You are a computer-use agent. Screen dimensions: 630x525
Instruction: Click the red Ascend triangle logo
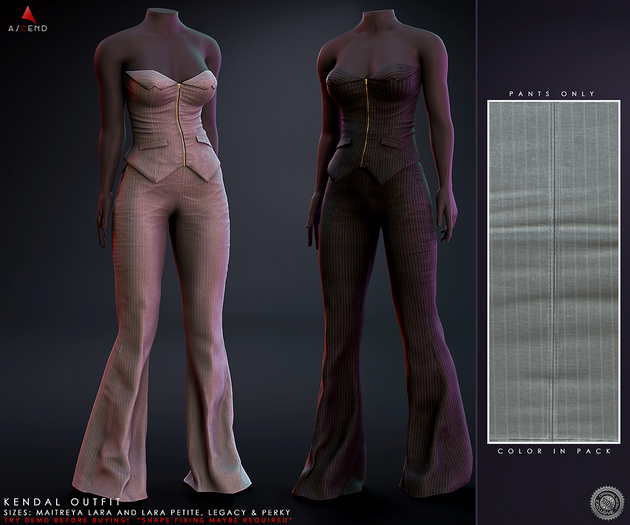[29, 15]
